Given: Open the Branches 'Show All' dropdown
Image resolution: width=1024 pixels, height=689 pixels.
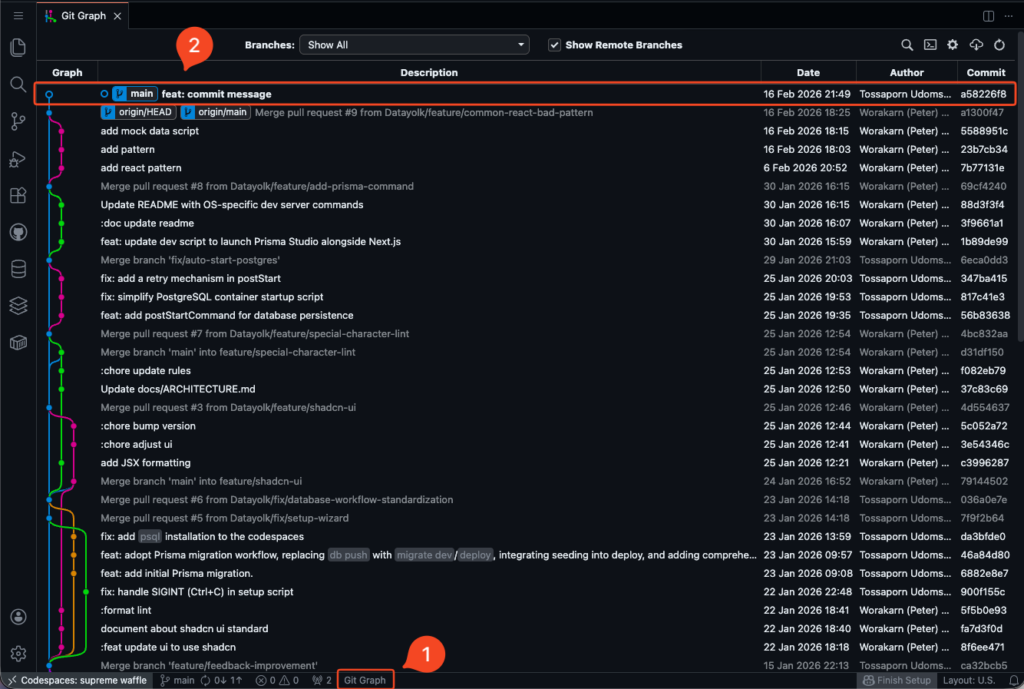Looking at the screenshot, I should coord(415,45).
